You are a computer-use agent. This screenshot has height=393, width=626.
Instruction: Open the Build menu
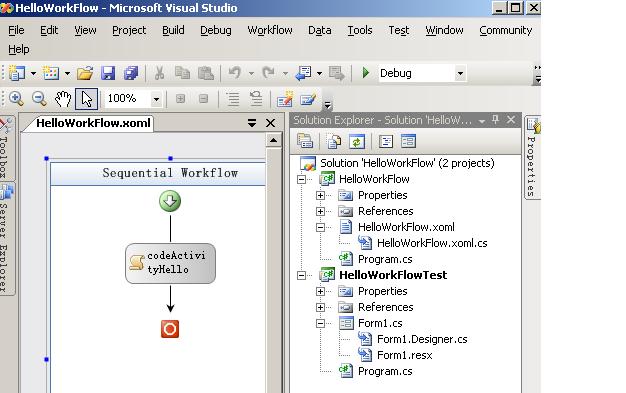click(173, 30)
